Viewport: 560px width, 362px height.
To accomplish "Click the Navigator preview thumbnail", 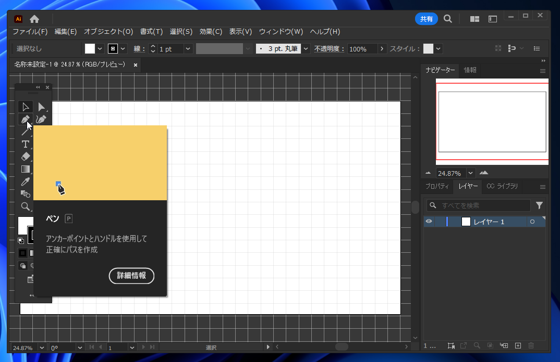I will click(492, 121).
